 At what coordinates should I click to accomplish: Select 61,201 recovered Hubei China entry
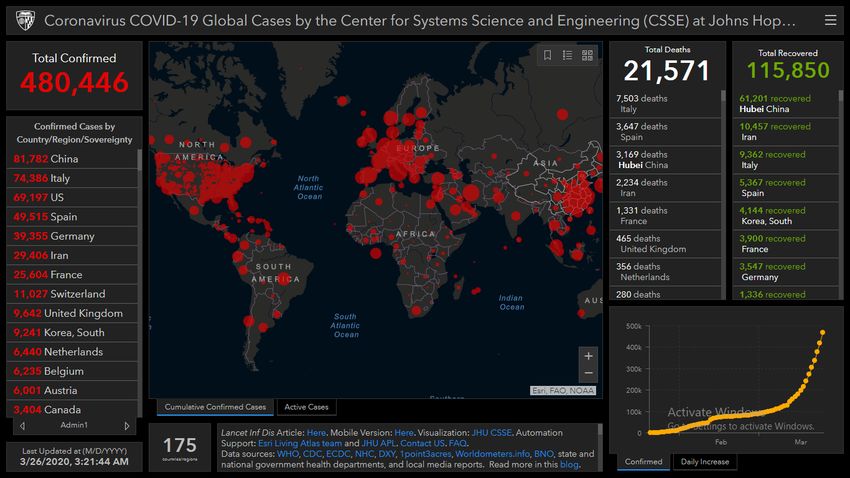pos(785,104)
